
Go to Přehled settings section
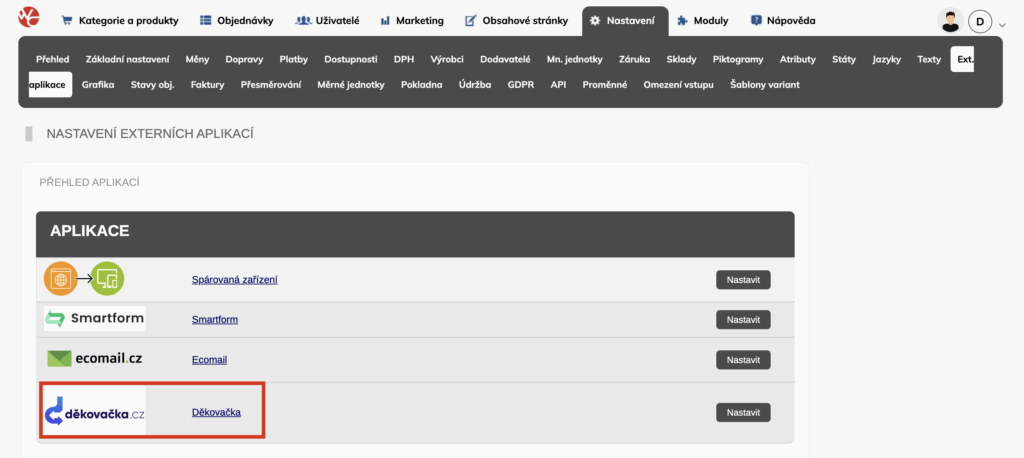pyautogui.click(x=52, y=59)
